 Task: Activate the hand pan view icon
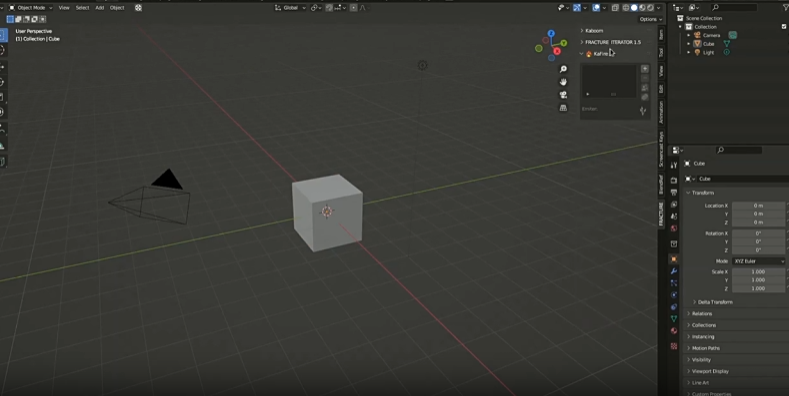(x=563, y=82)
